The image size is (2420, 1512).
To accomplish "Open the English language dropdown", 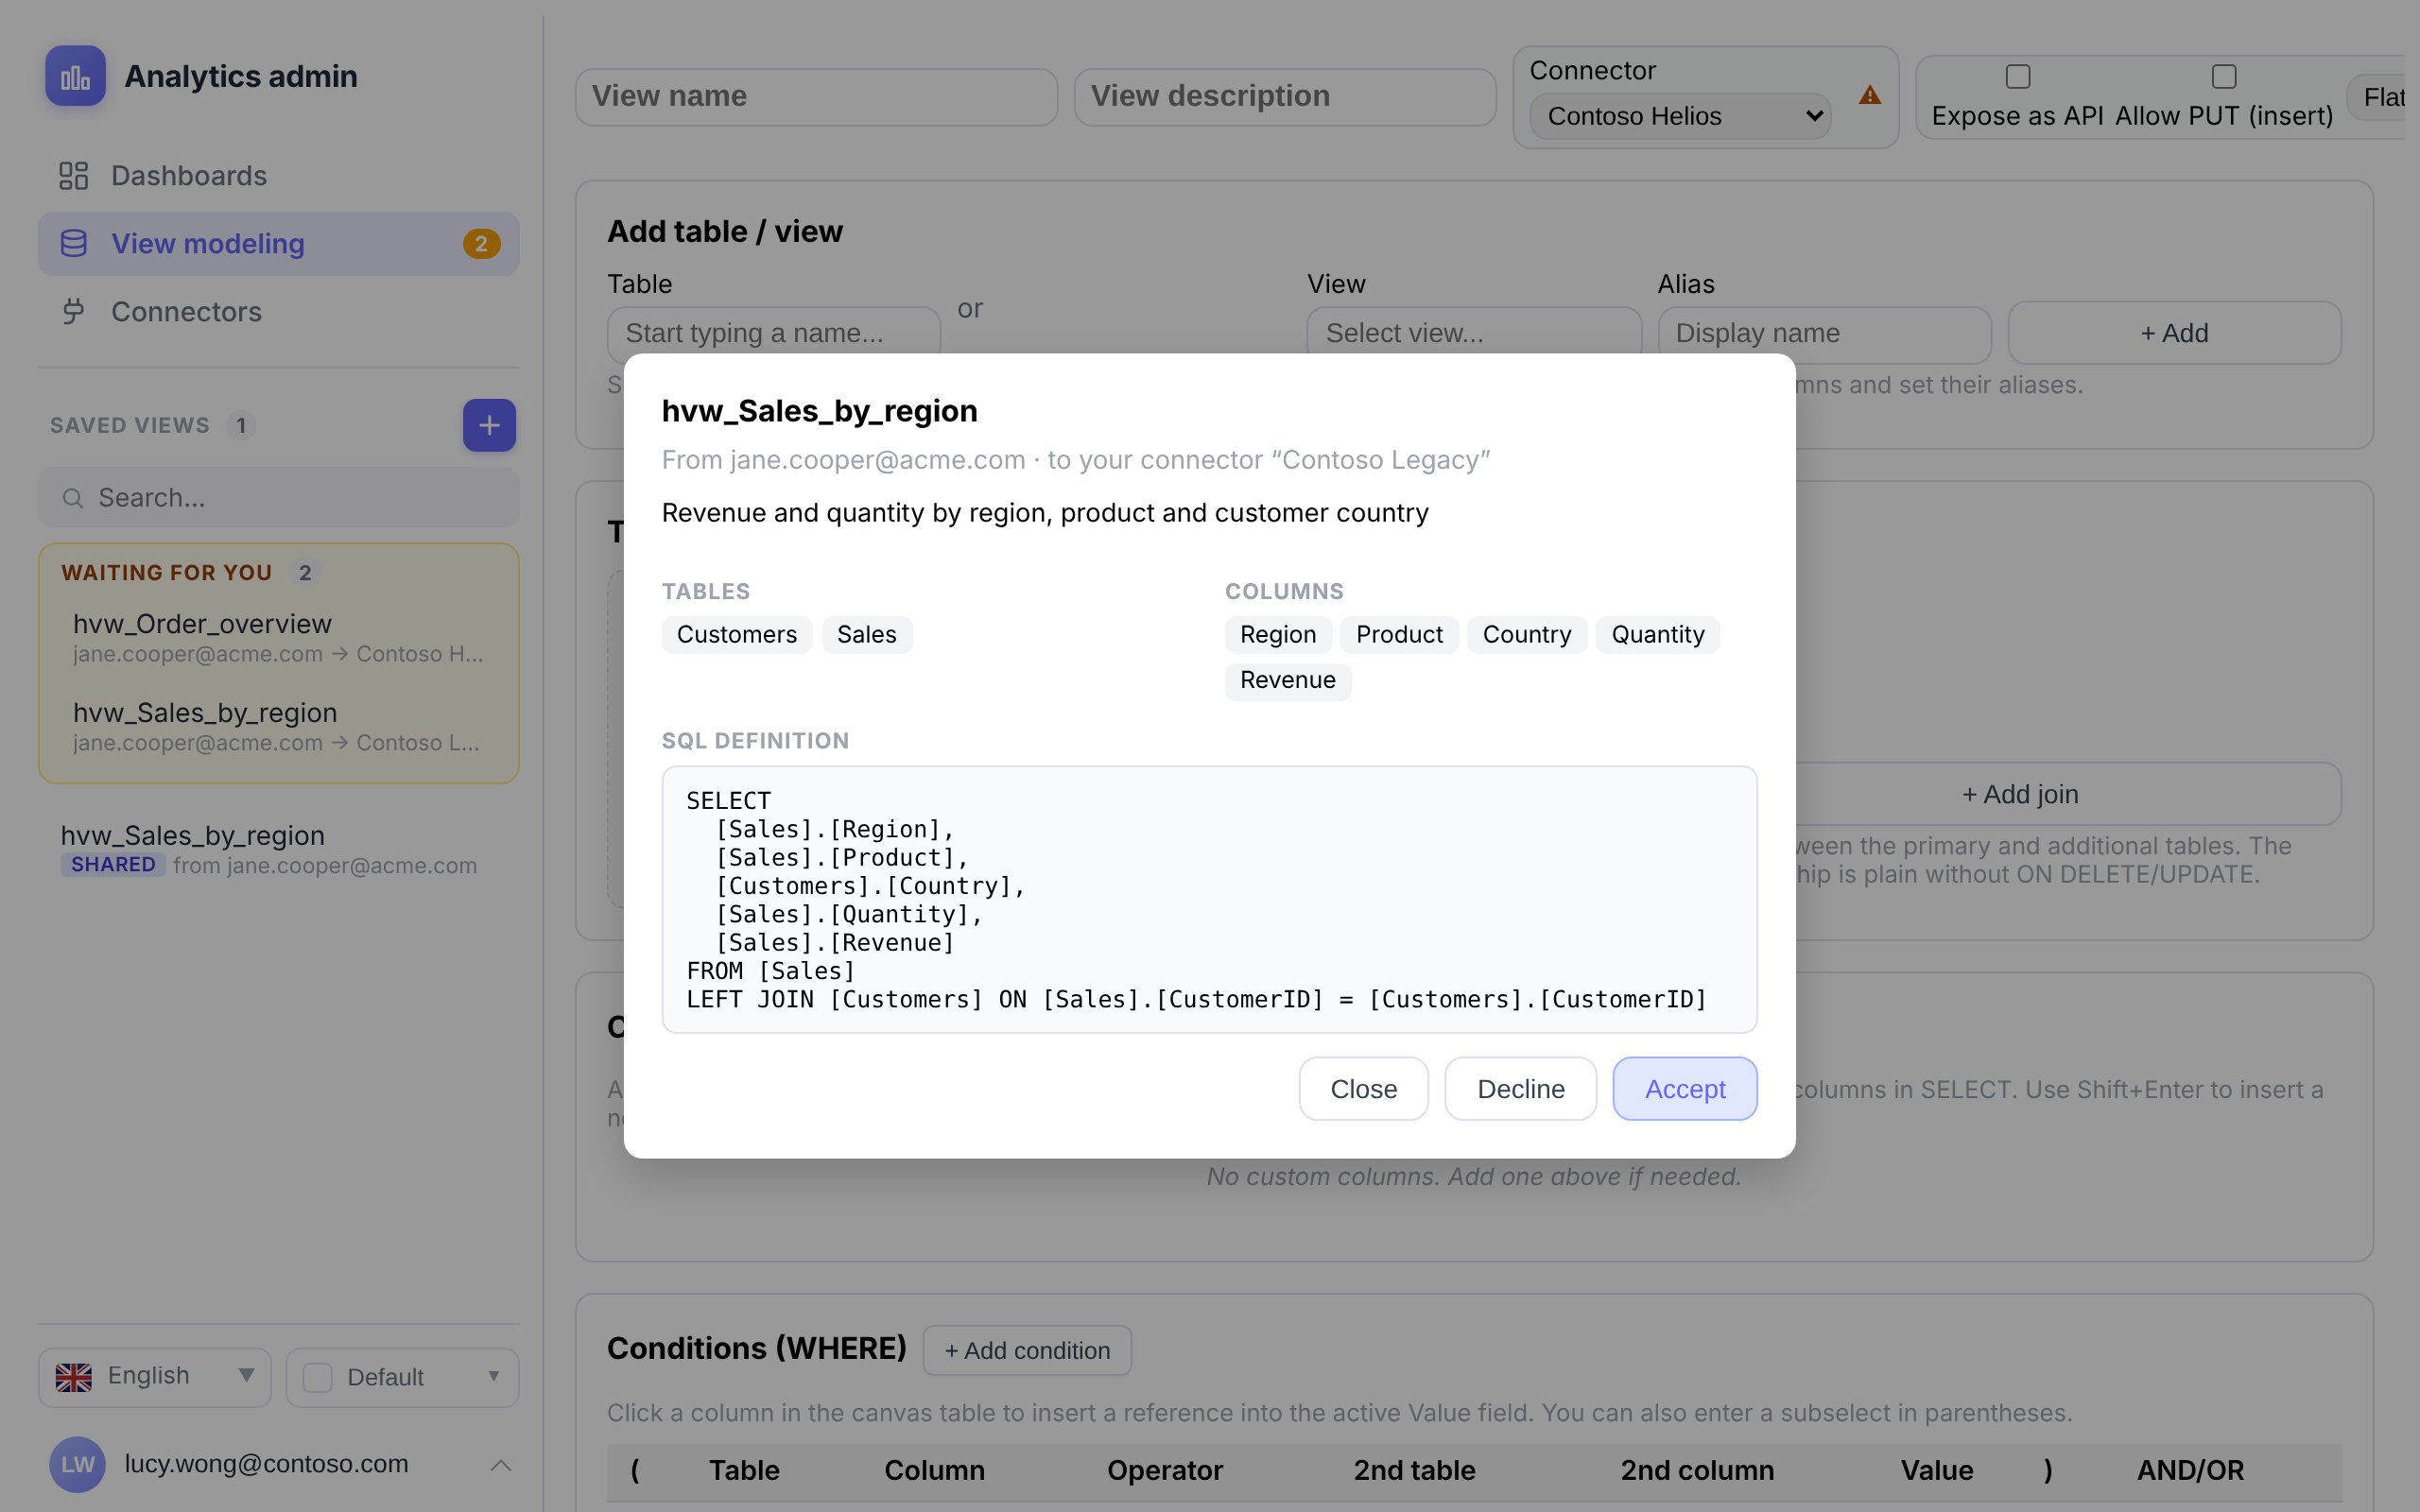I will pos(155,1377).
